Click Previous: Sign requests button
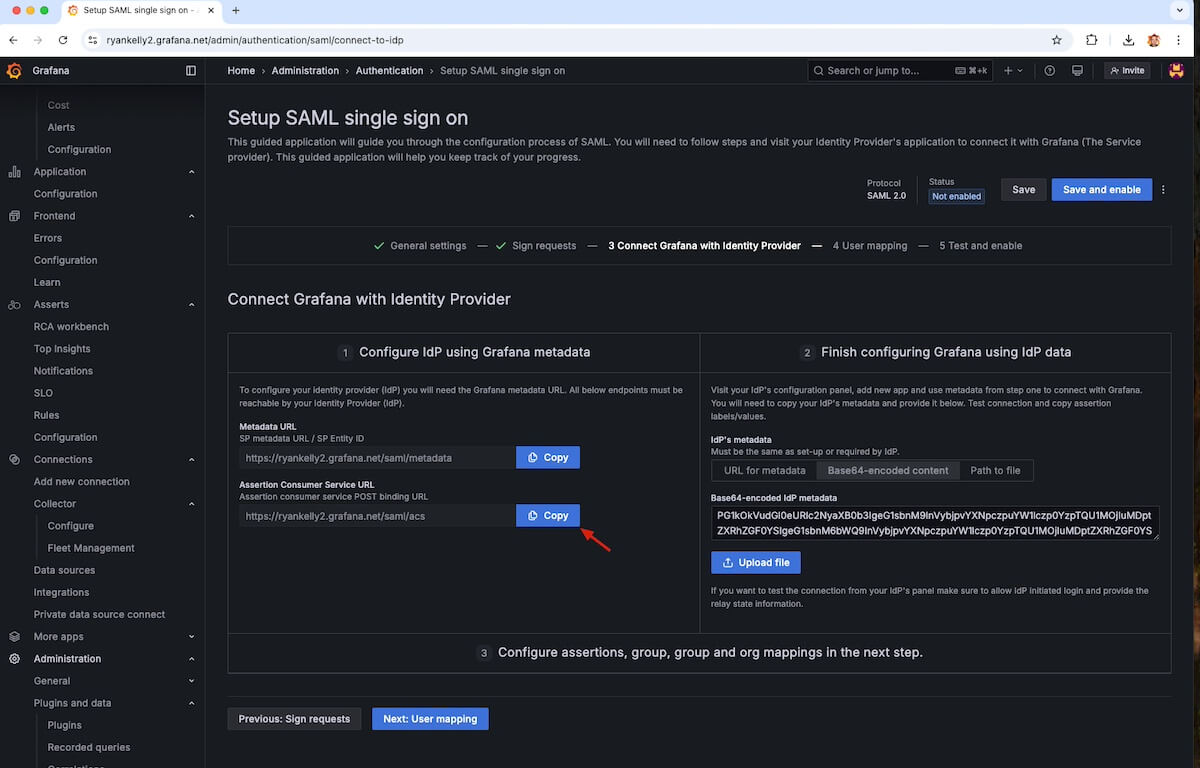The width and height of the screenshot is (1200, 768). 294,718
